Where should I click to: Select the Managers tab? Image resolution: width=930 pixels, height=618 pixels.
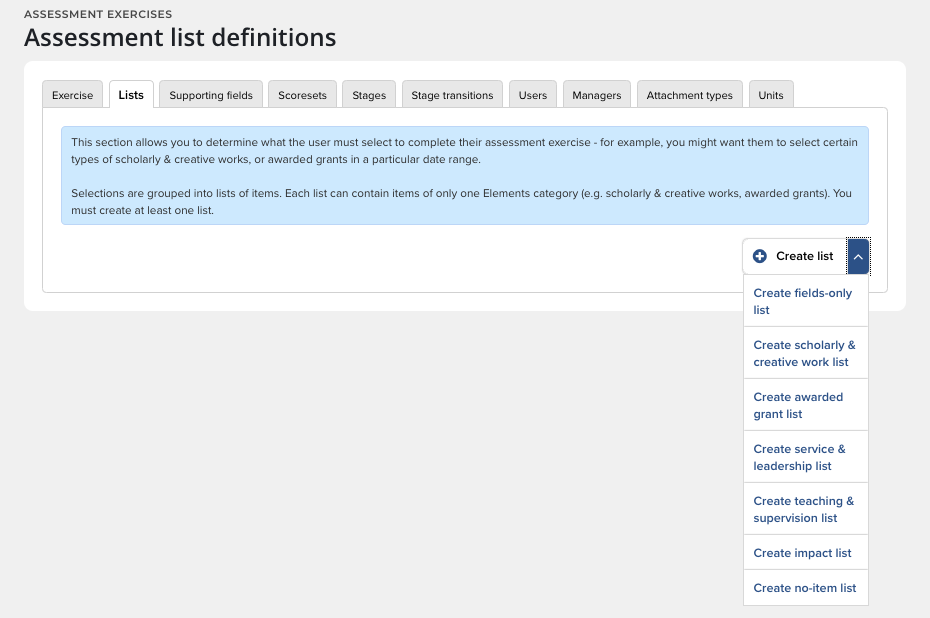pos(597,95)
